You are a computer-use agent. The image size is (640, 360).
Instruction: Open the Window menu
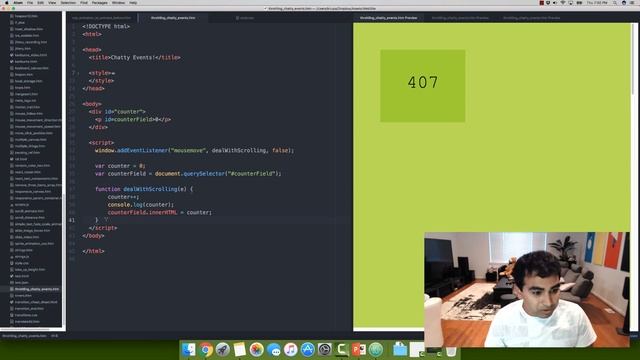[118, 2]
